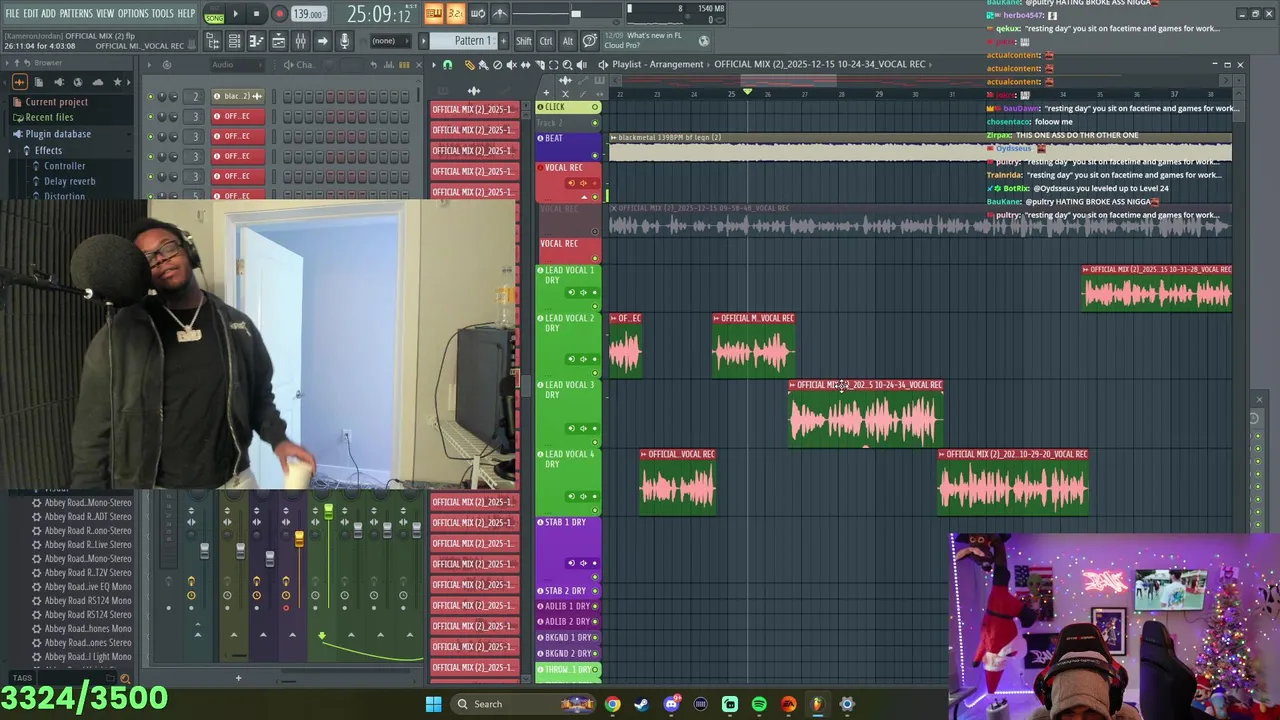
Task: Select the Draw pencil tool in playlist toolbar
Action: 470,65
